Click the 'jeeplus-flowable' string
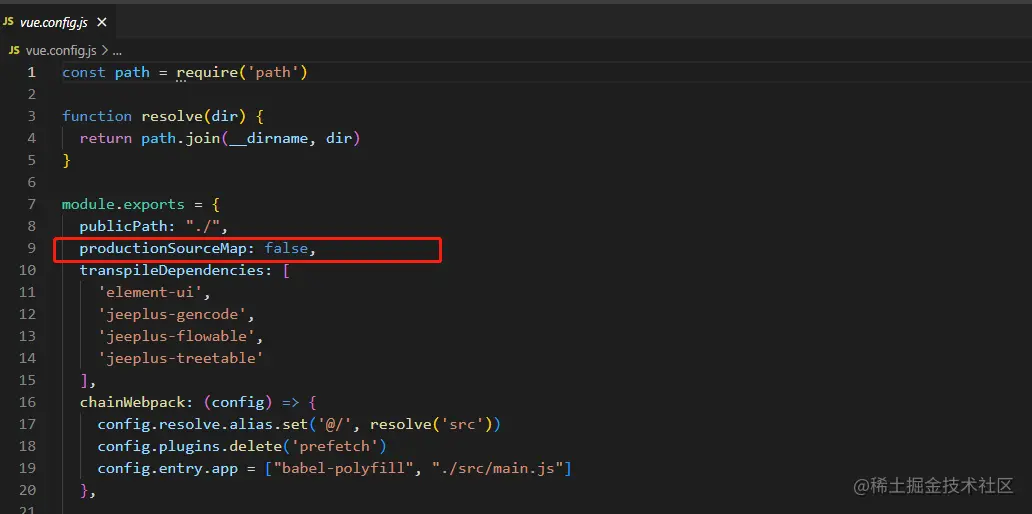This screenshot has width=1032, height=514. point(176,336)
